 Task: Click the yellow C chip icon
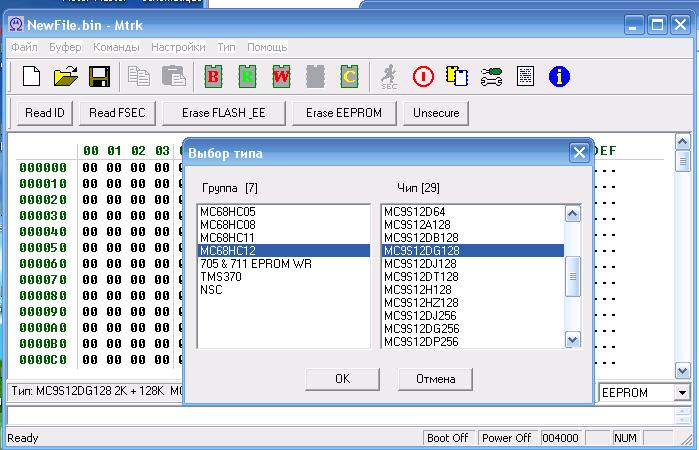[x=349, y=77]
